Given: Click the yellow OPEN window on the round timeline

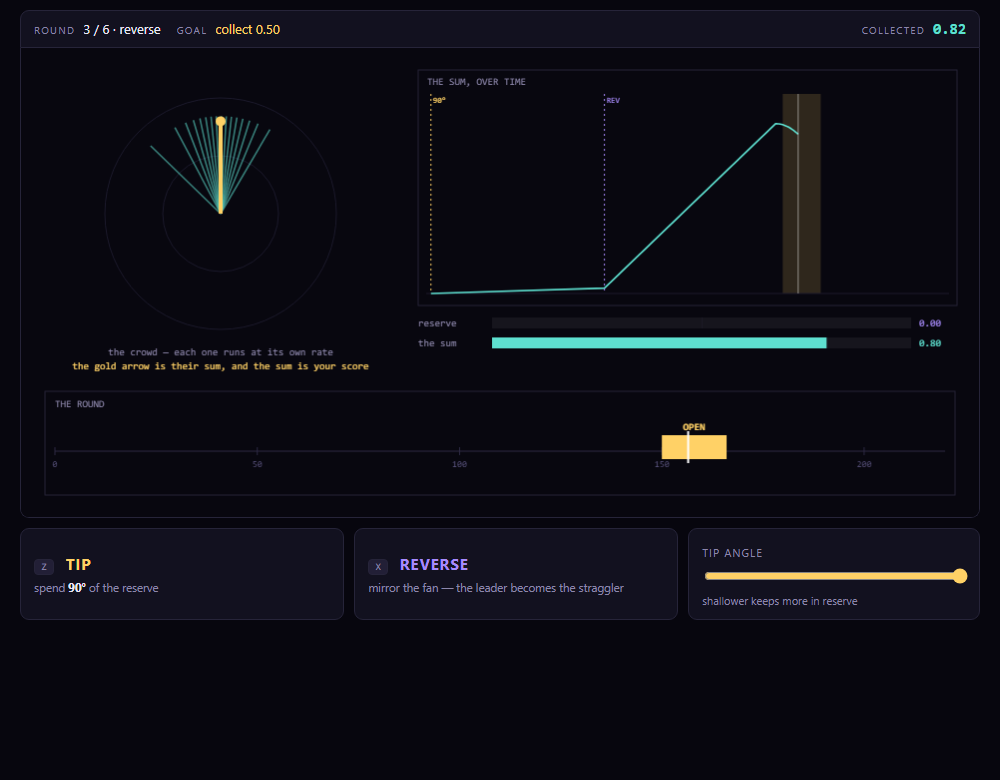Looking at the screenshot, I should click(694, 447).
